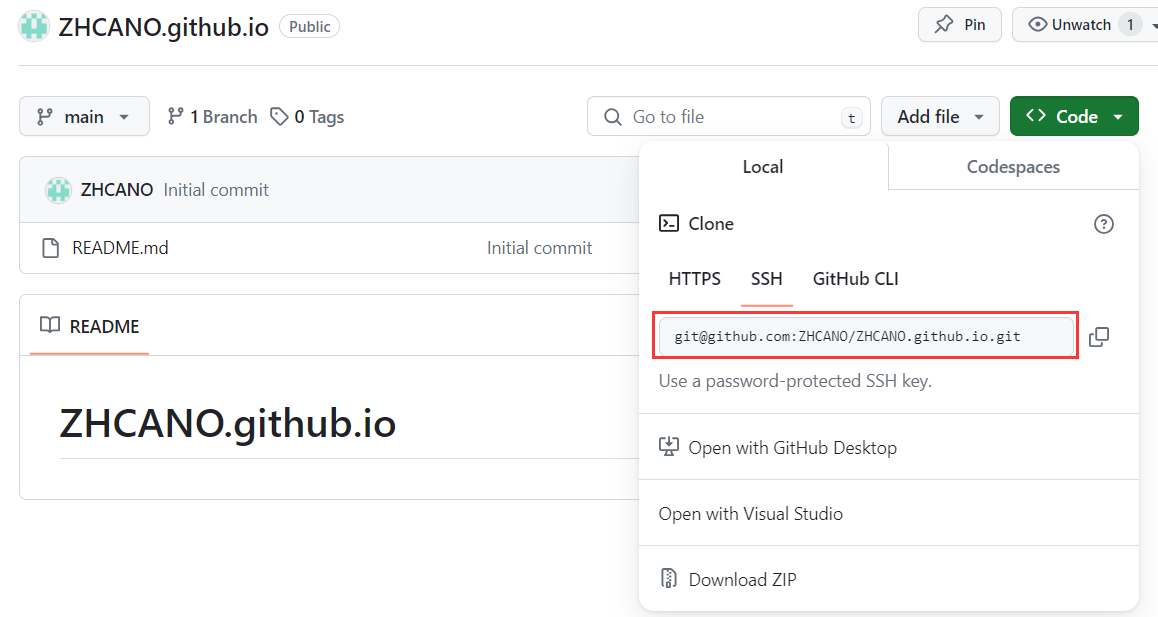This screenshot has height=617, width=1158.
Task: Click the GitHub Desktop download icon
Action: 668,446
